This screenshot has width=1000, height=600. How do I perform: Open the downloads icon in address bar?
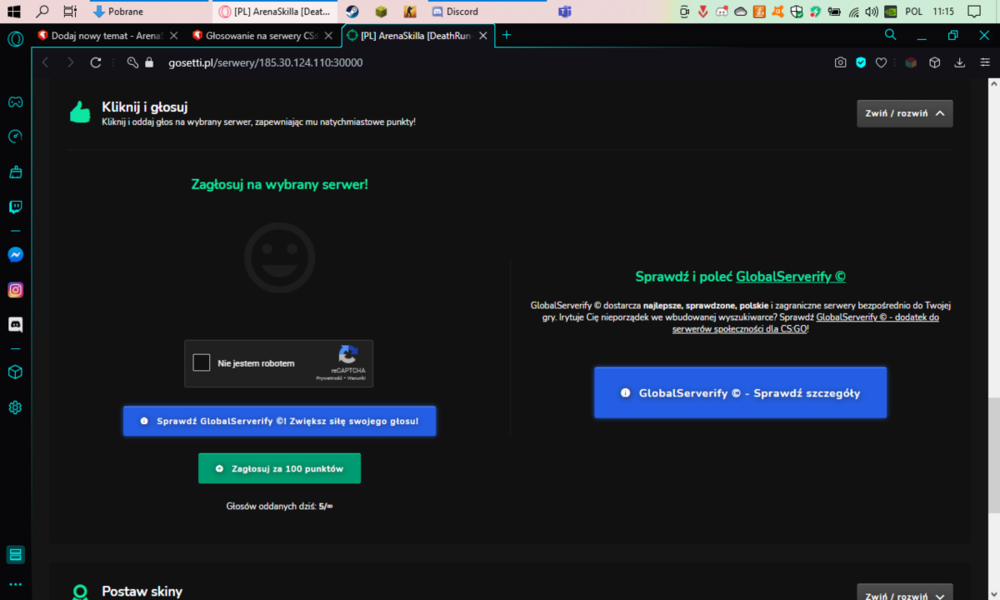click(959, 62)
